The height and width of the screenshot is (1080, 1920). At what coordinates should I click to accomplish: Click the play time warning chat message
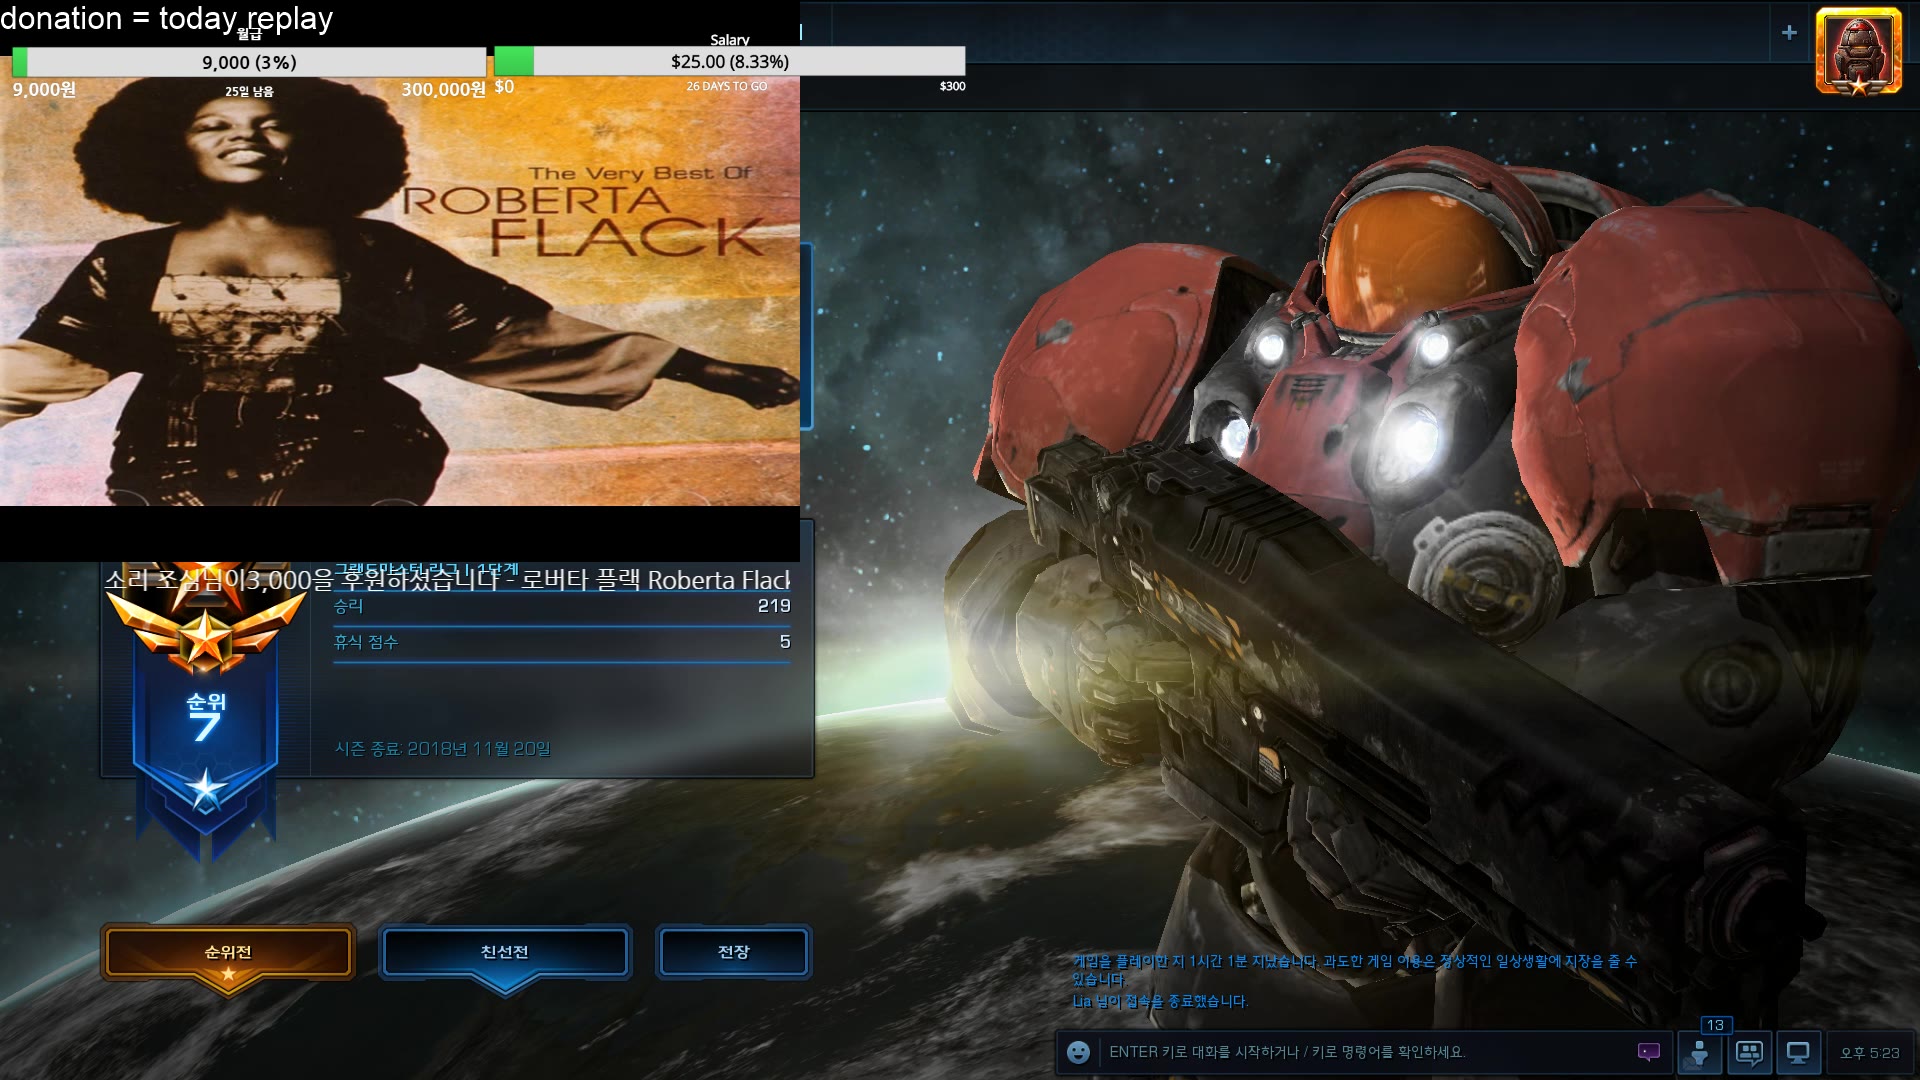click(1355, 970)
